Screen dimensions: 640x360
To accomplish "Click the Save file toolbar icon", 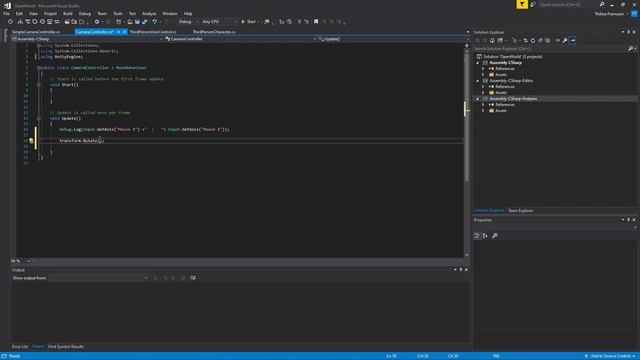I will pos(137,22).
